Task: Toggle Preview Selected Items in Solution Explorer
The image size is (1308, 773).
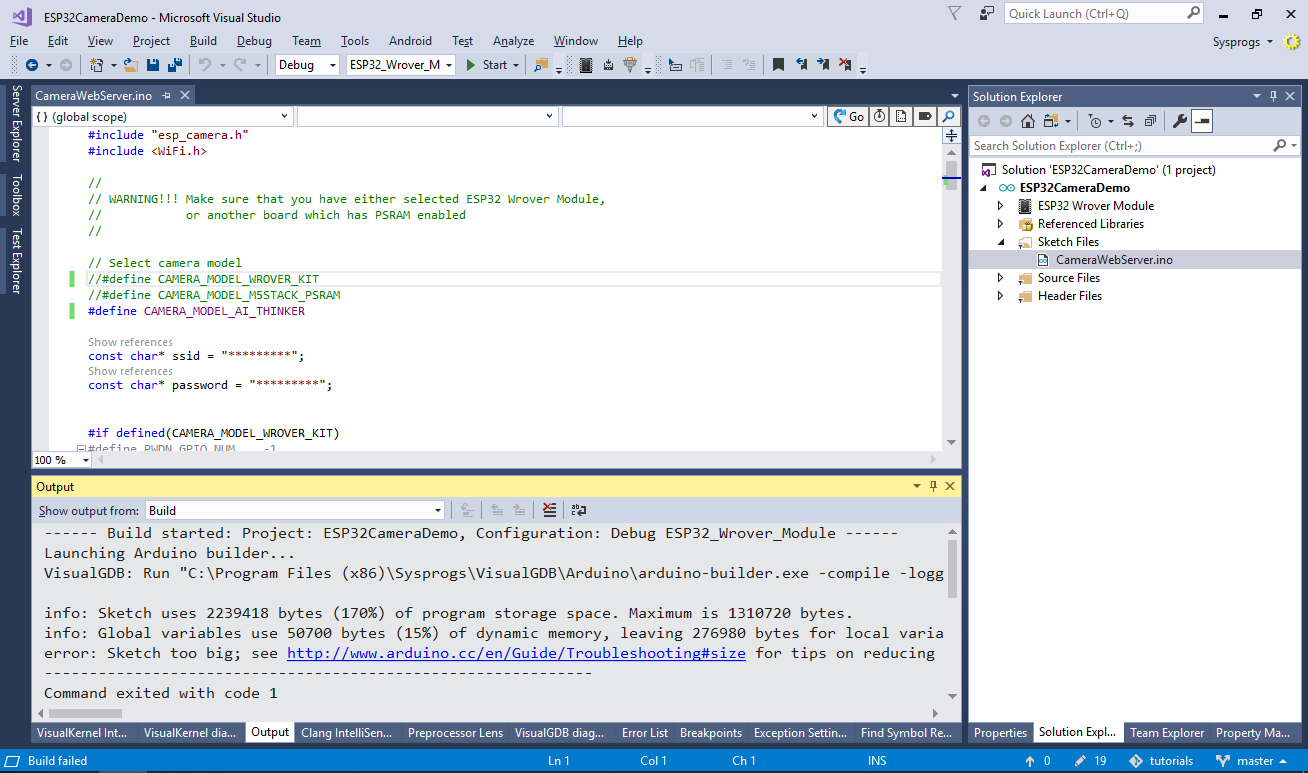Action: [x=1201, y=121]
